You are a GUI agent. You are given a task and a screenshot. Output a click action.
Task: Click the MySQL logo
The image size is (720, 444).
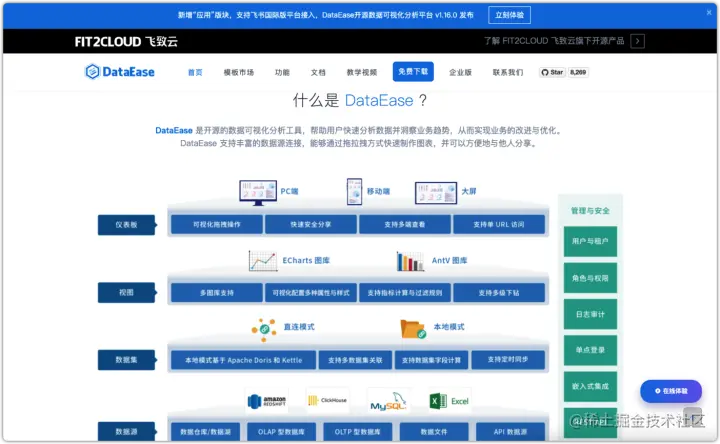pos(388,401)
